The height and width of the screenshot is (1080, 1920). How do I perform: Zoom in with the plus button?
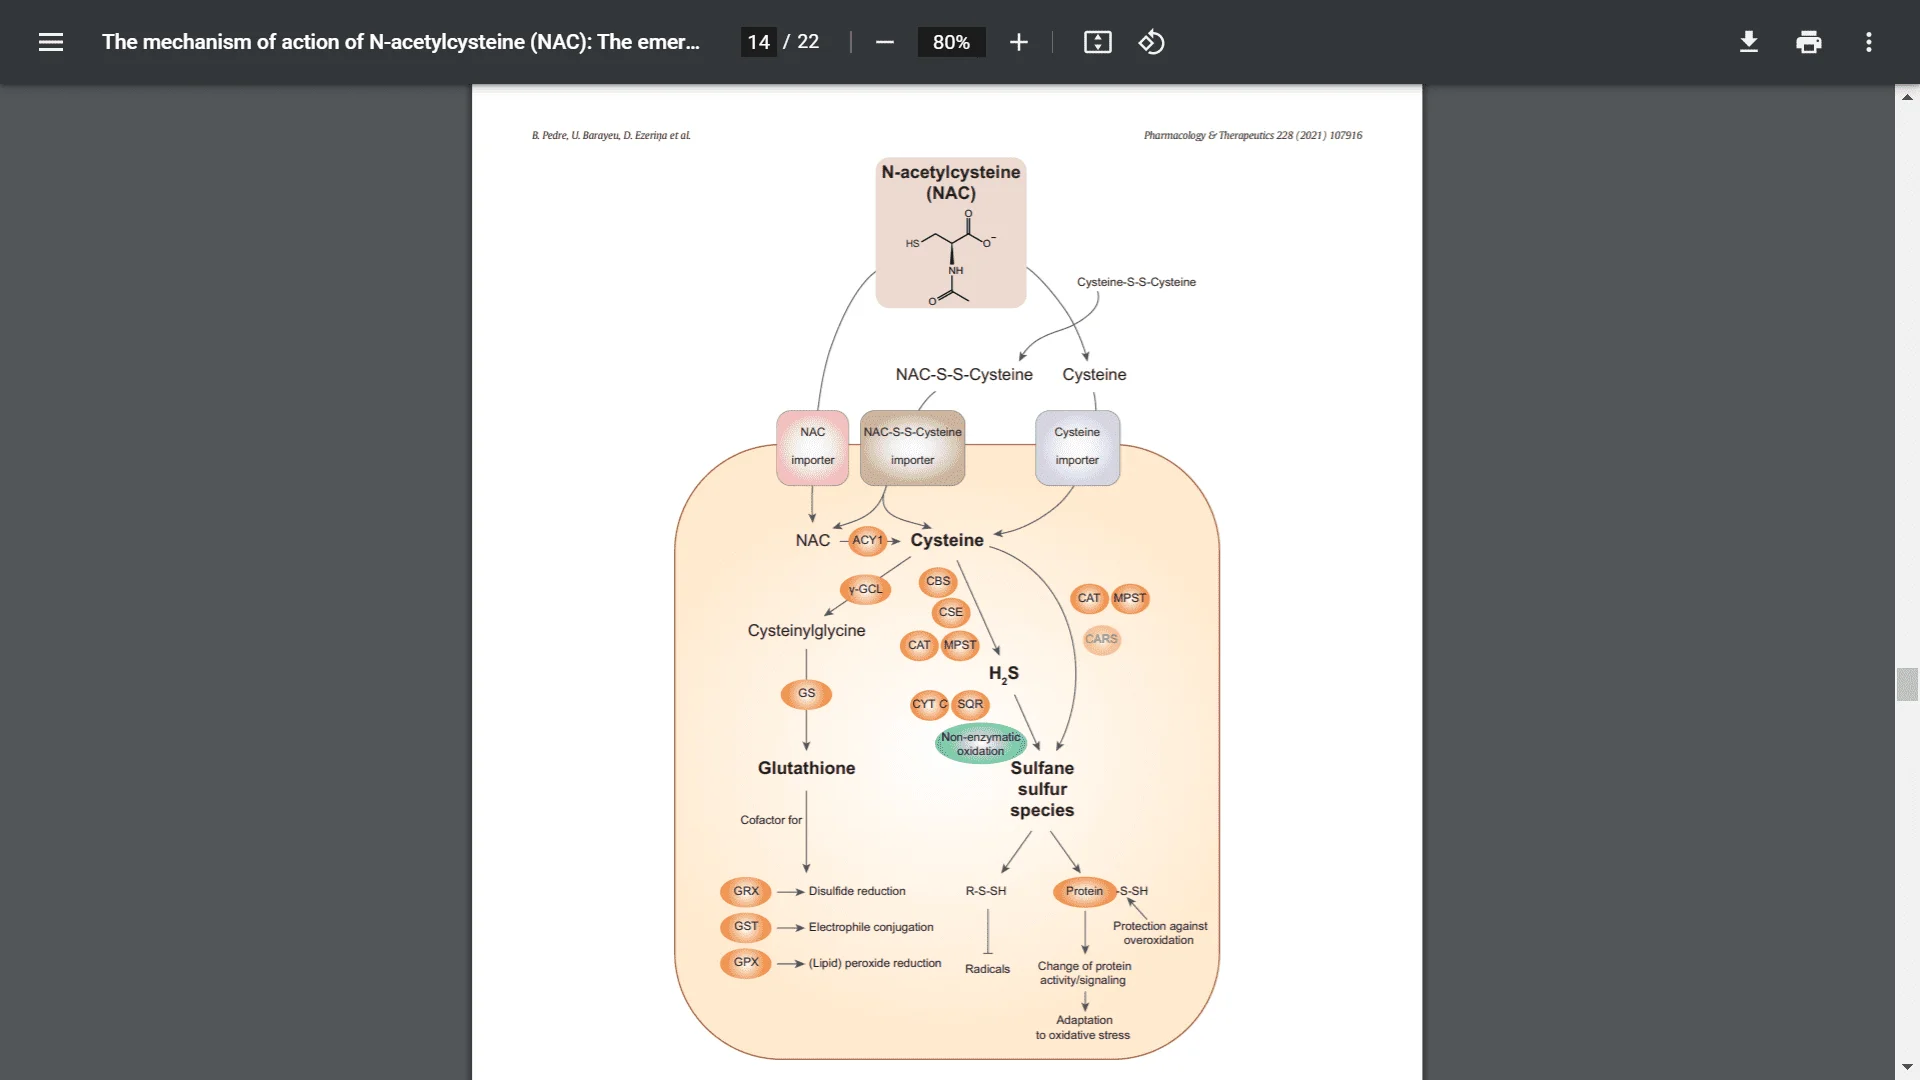click(1019, 42)
